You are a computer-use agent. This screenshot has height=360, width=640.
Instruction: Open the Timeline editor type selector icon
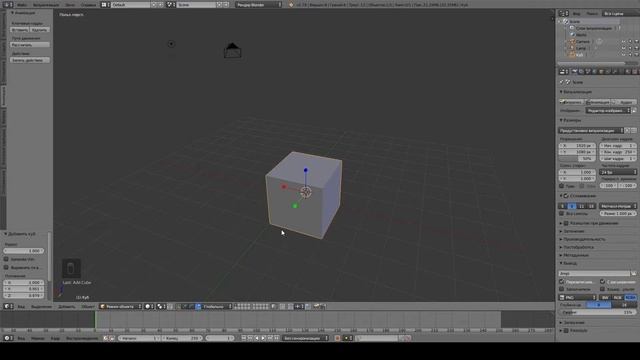8,338
